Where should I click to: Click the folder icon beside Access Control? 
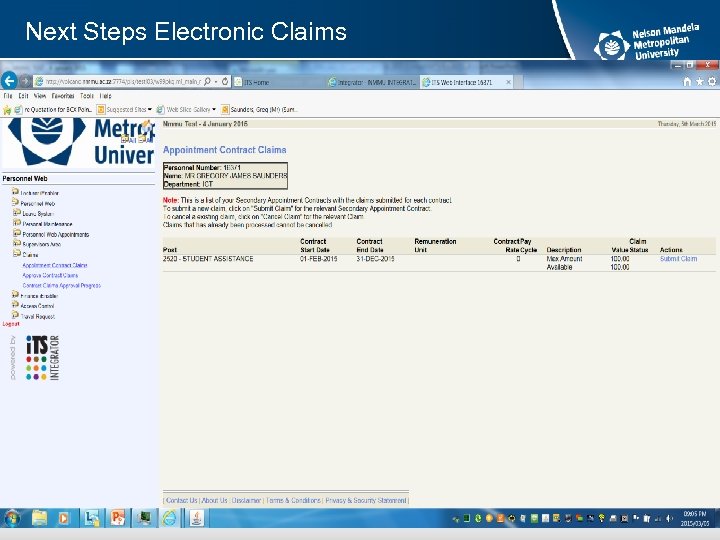click(x=15, y=304)
